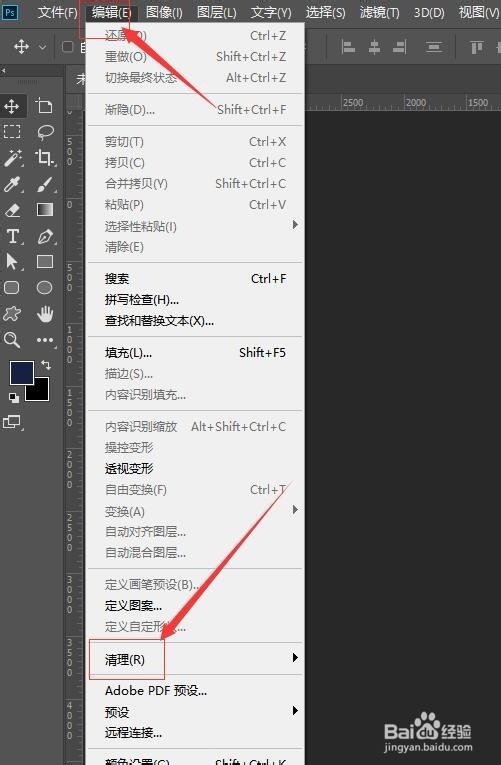Select the Pen tool

(45, 236)
